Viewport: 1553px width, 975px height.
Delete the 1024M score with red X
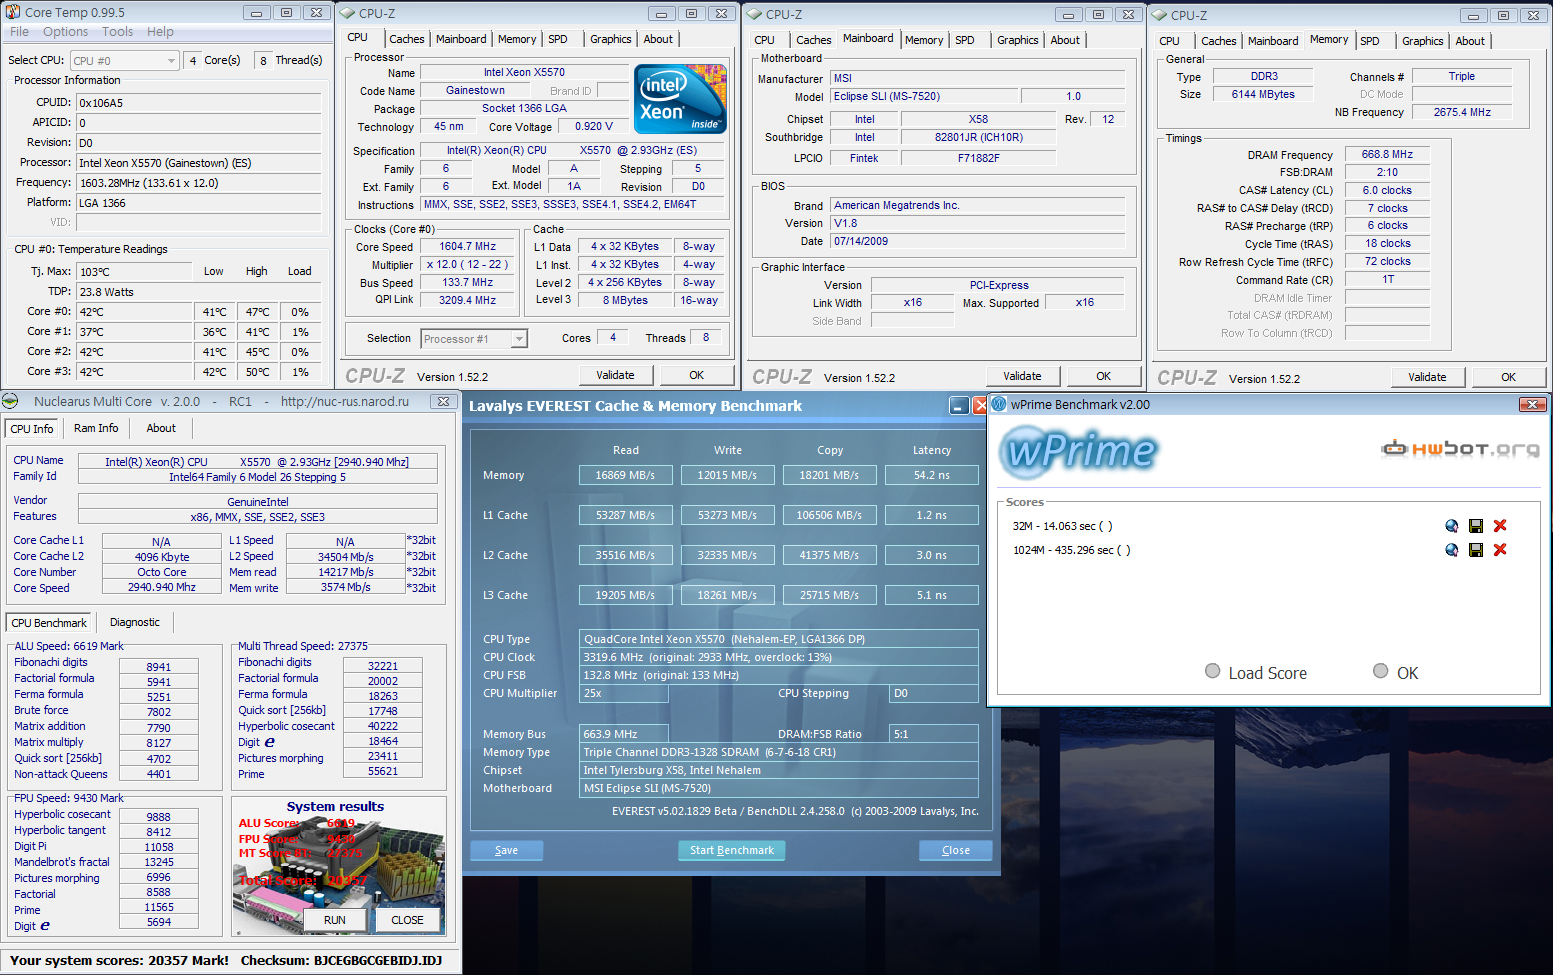coord(1499,550)
